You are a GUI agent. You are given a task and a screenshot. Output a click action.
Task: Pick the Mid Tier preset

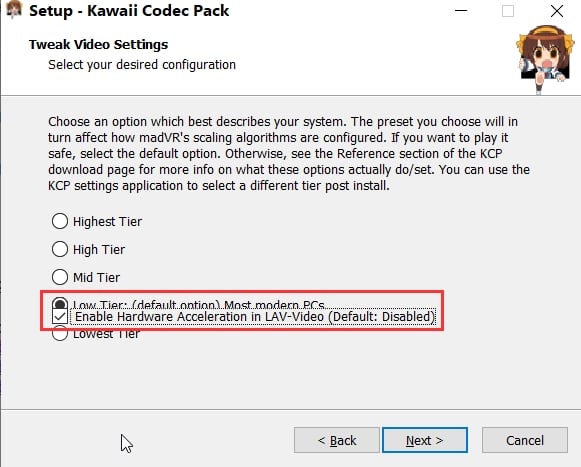pyautogui.click(x=60, y=277)
